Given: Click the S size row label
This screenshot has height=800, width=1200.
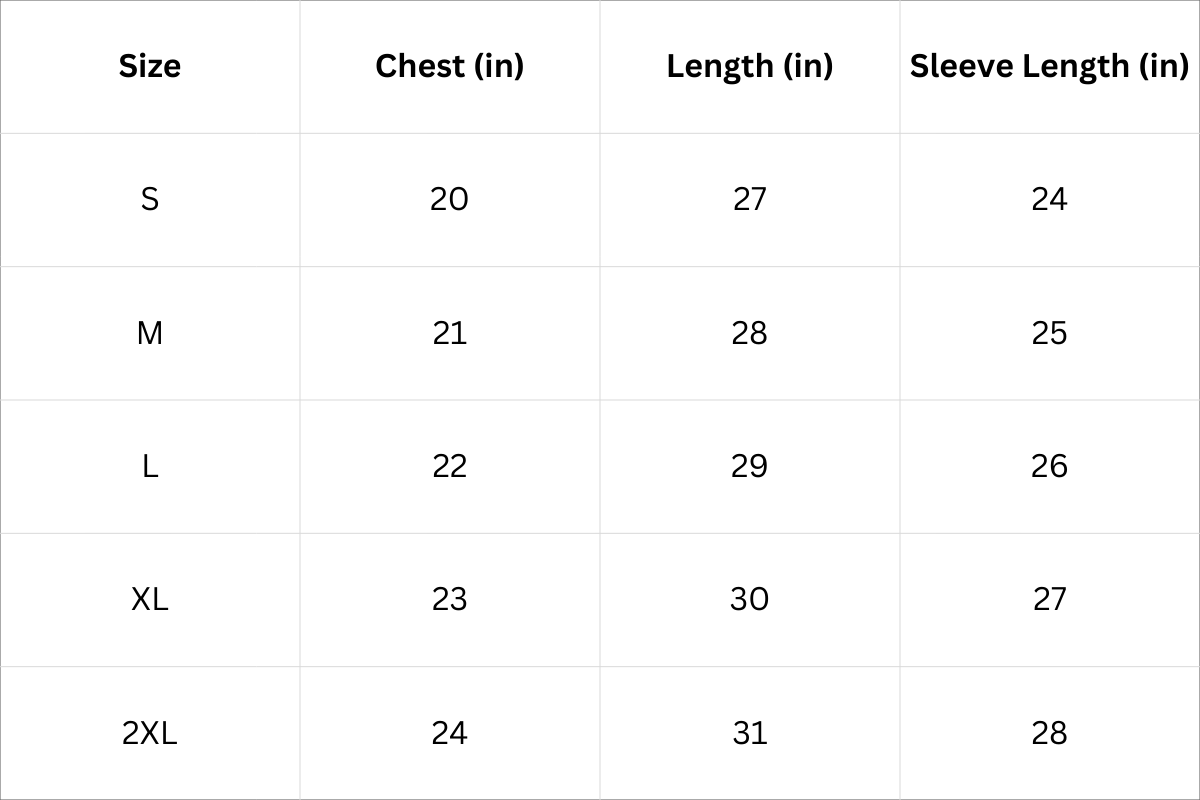Looking at the screenshot, I should [150, 200].
